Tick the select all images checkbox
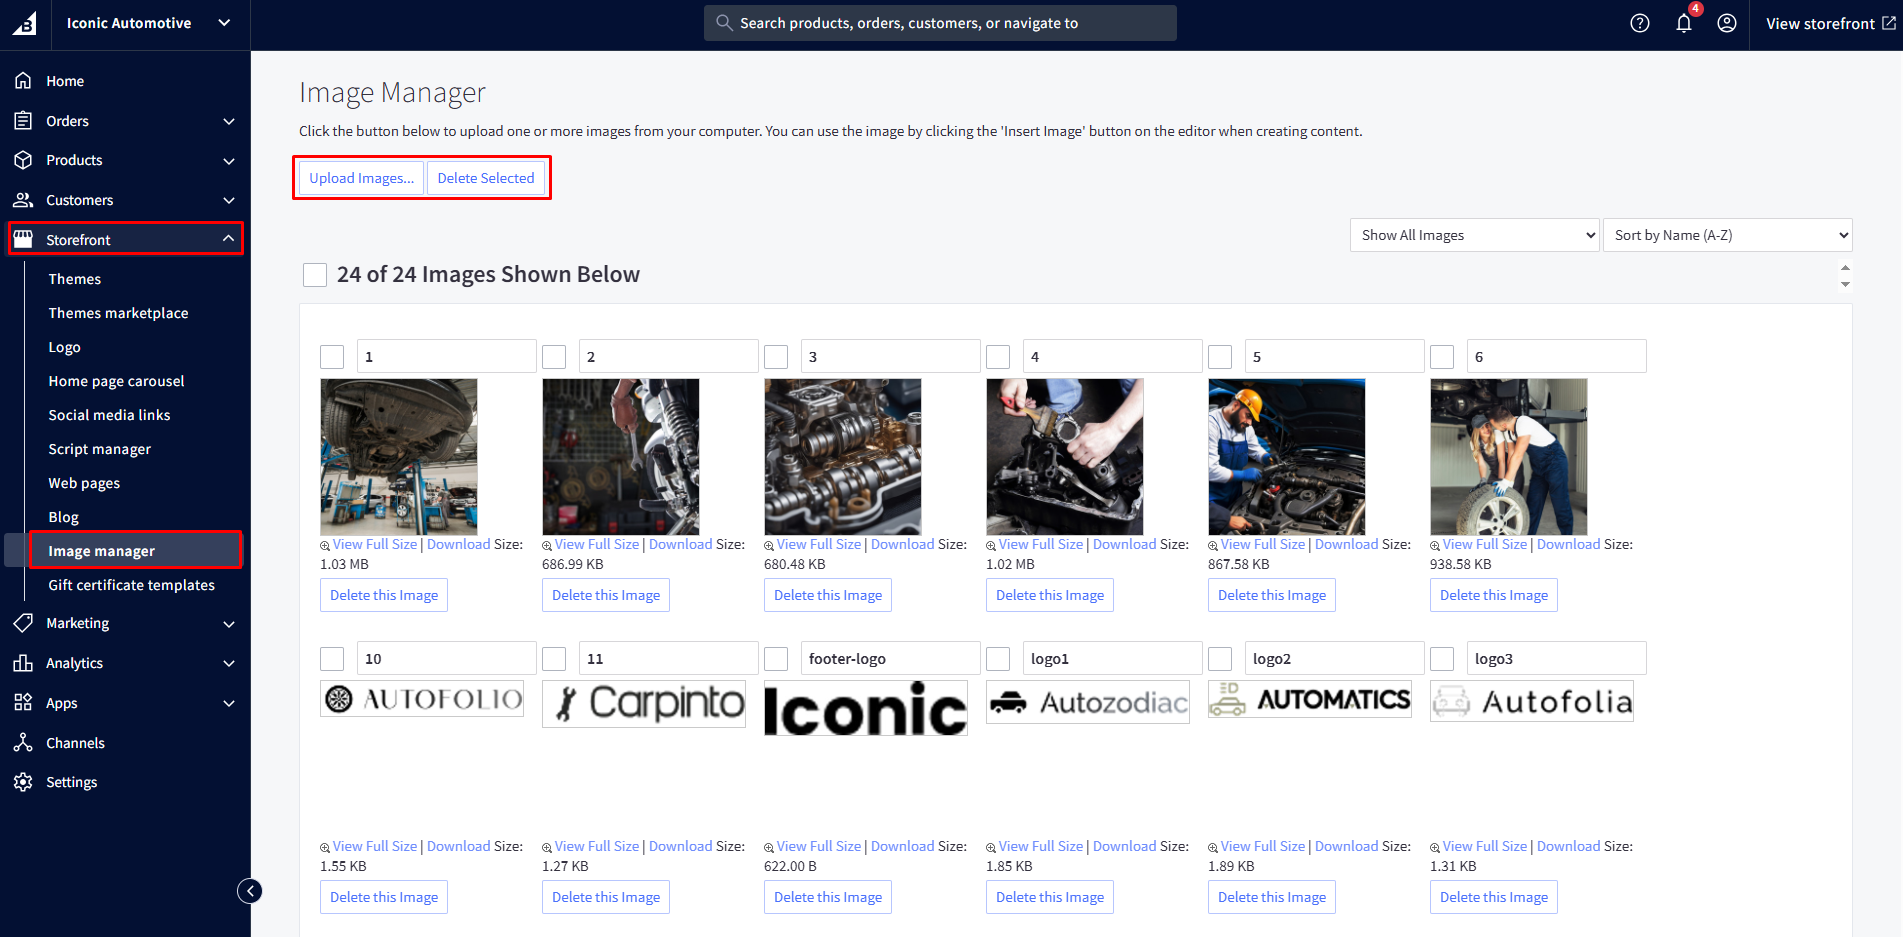 pos(315,275)
